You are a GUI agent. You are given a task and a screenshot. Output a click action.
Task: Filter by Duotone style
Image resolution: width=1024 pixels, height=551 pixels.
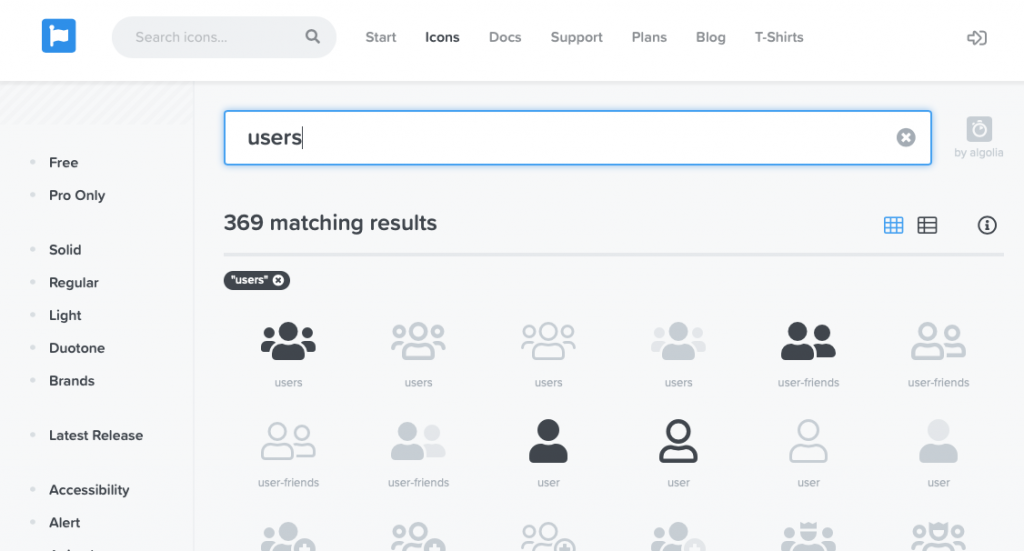click(77, 348)
